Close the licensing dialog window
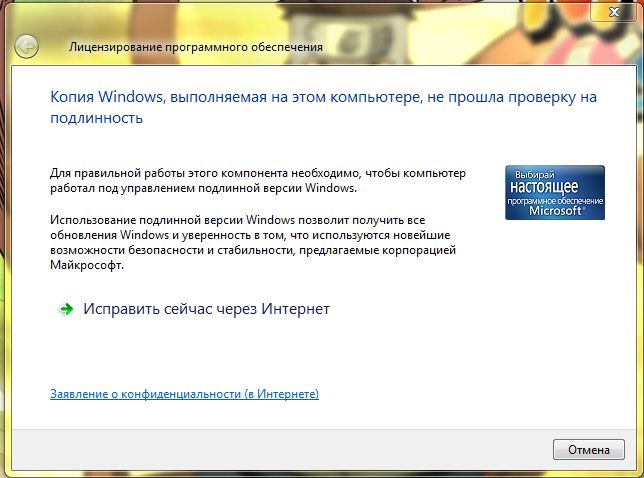The height and width of the screenshot is (478, 644). pos(614,12)
